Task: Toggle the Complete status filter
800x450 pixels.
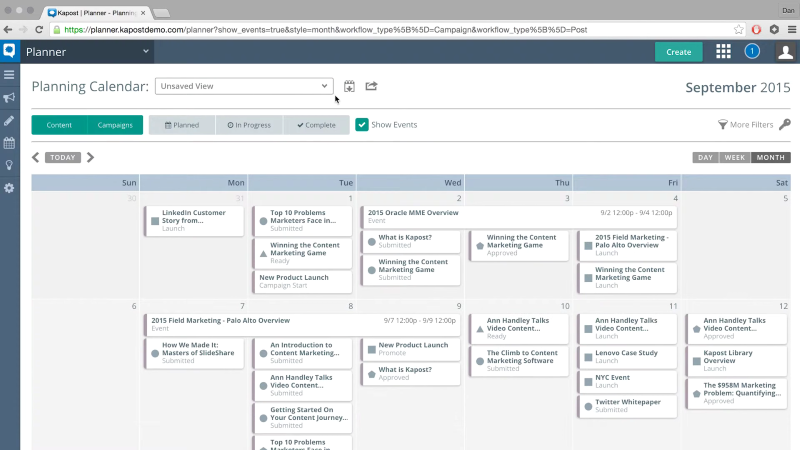Action: (x=316, y=125)
